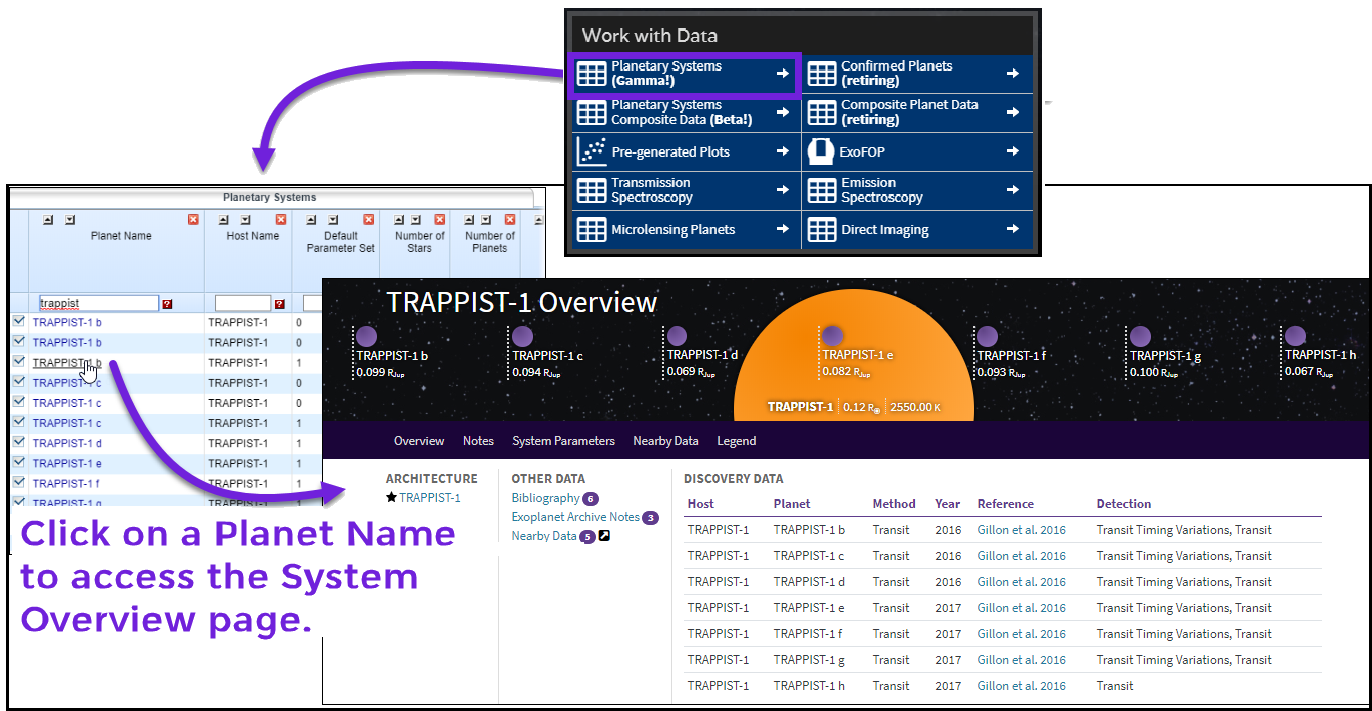
Task: Sort Planet Name column descending arrow
Action: point(69,220)
